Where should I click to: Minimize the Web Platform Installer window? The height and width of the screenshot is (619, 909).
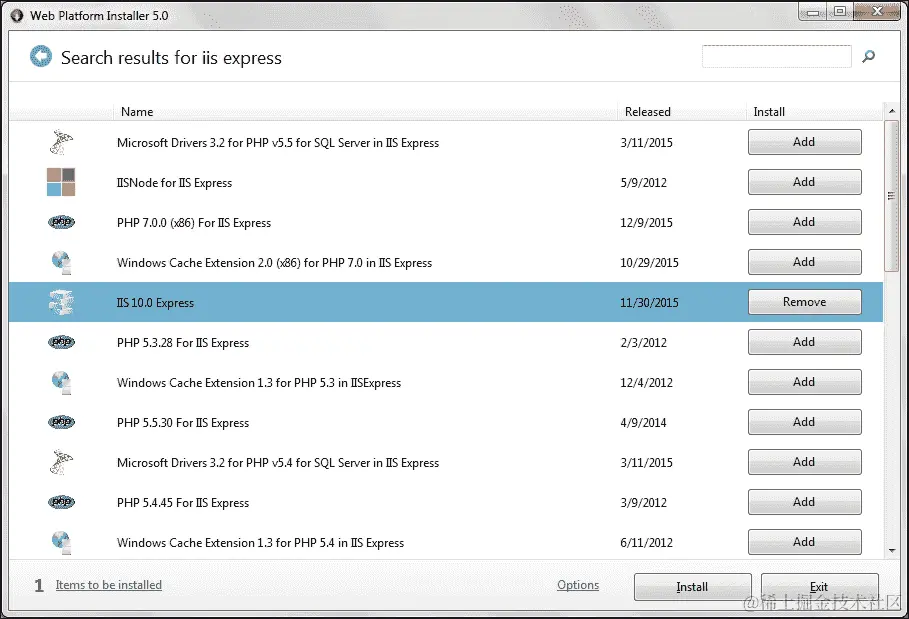tap(813, 12)
